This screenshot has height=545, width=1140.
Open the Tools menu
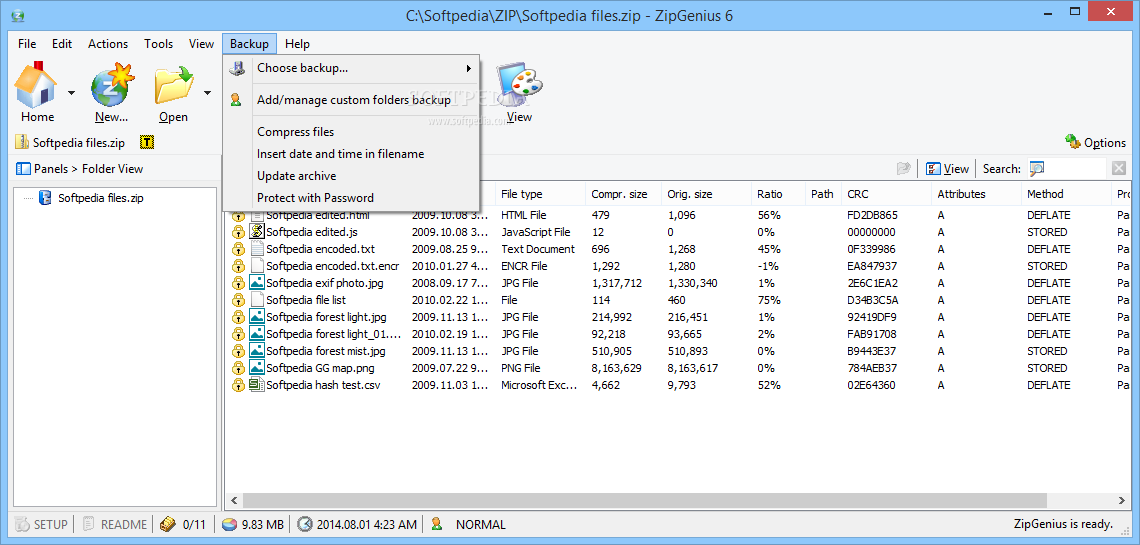(158, 44)
